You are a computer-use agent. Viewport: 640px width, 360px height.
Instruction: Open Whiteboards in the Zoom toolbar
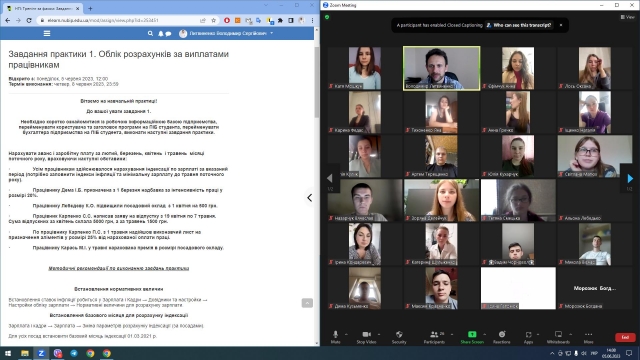tap(558, 337)
